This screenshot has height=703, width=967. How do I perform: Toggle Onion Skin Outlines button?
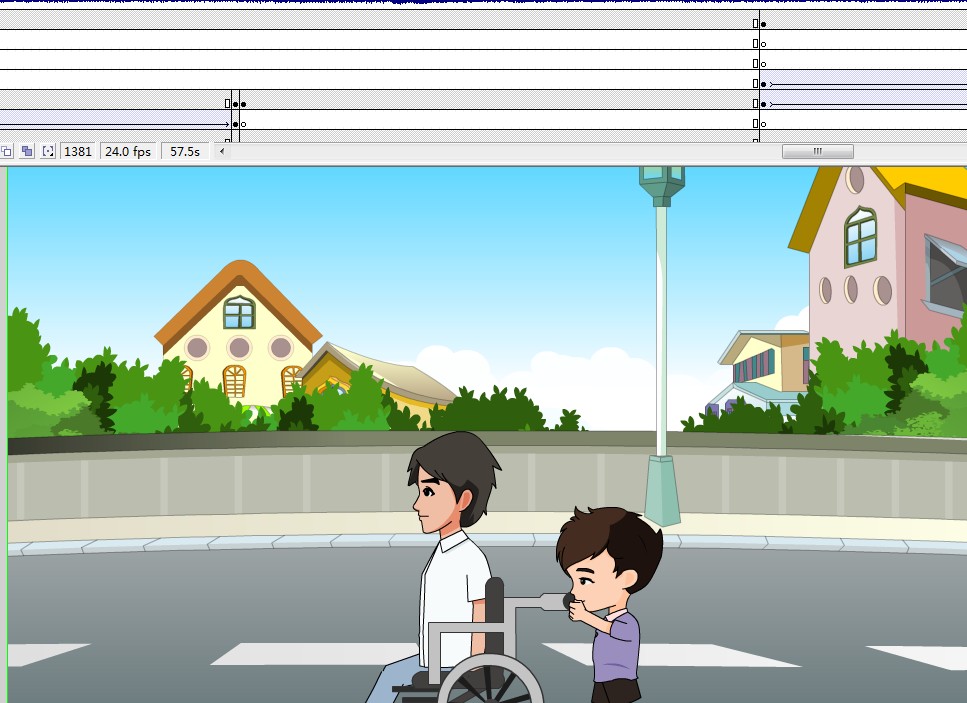(6, 151)
